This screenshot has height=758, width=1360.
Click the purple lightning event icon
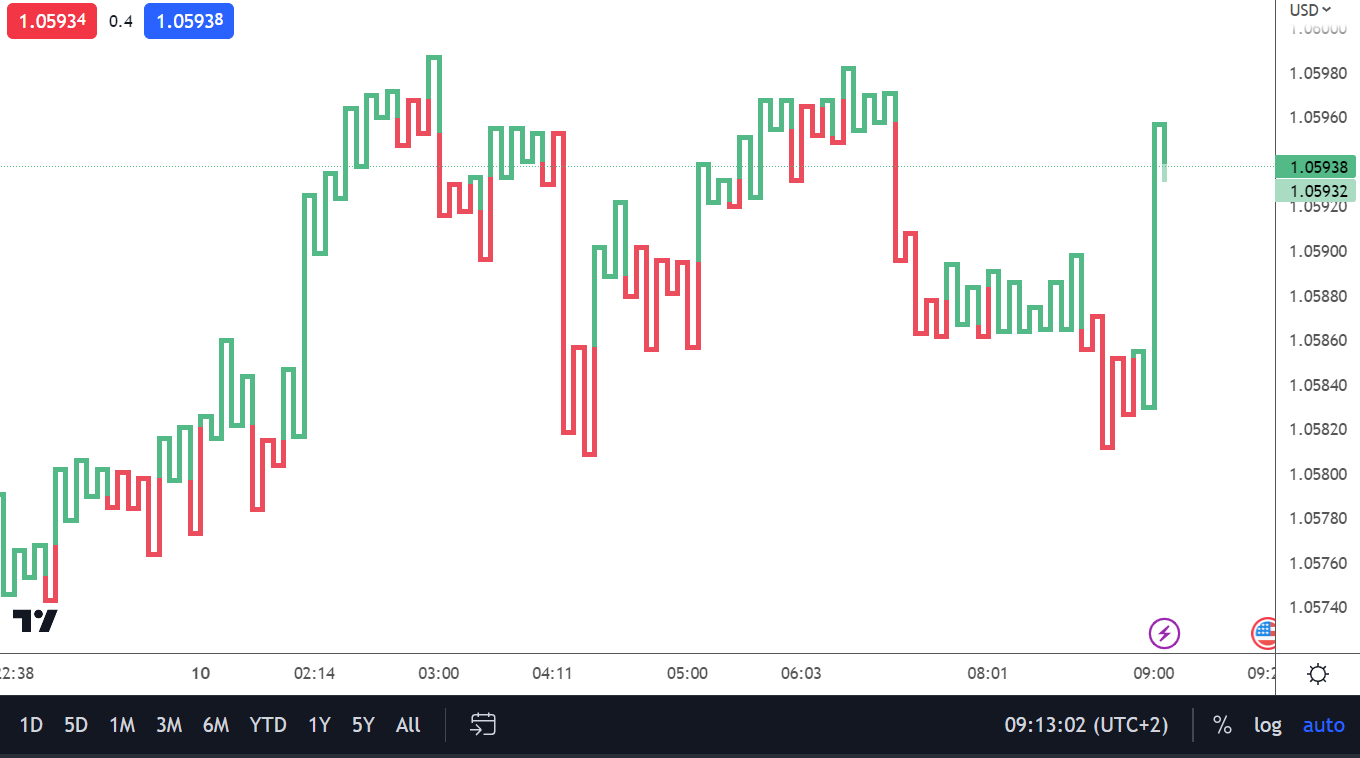click(1164, 632)
